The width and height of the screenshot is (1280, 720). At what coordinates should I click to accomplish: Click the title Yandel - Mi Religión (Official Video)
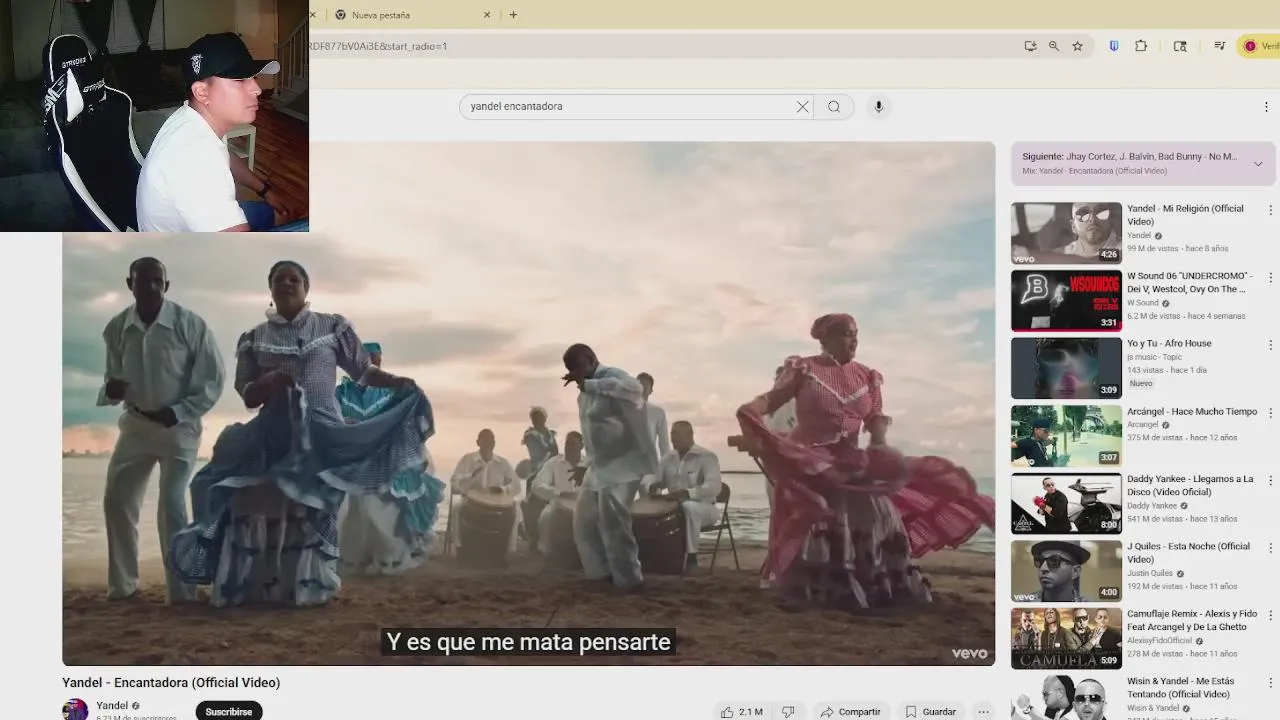coord(1185,215)
